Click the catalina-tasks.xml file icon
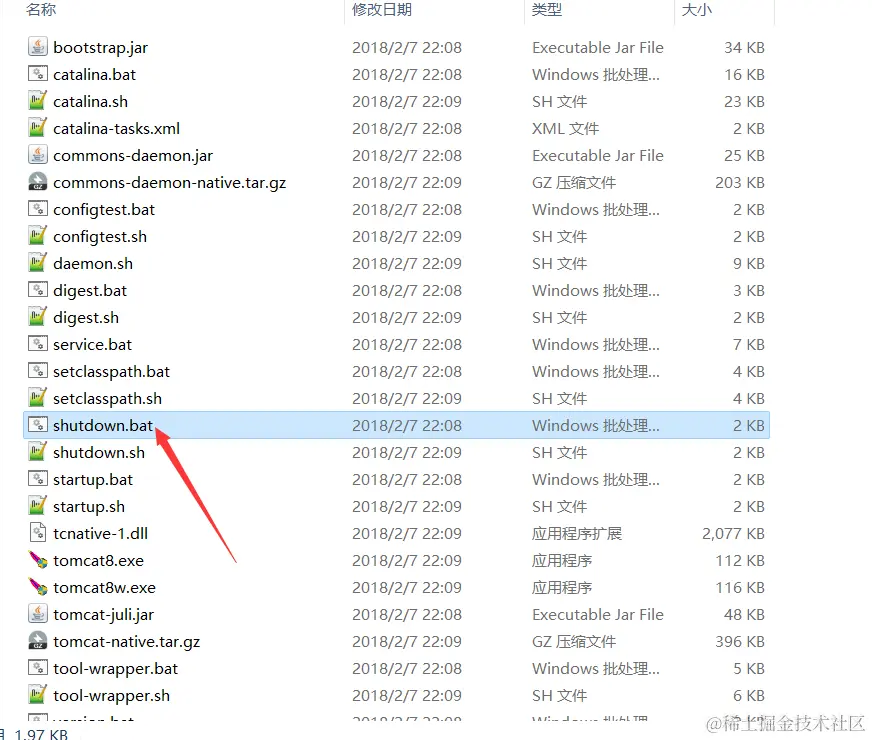Screen dimensions: 872x740 pyautogui.click(x=37, y=128)
